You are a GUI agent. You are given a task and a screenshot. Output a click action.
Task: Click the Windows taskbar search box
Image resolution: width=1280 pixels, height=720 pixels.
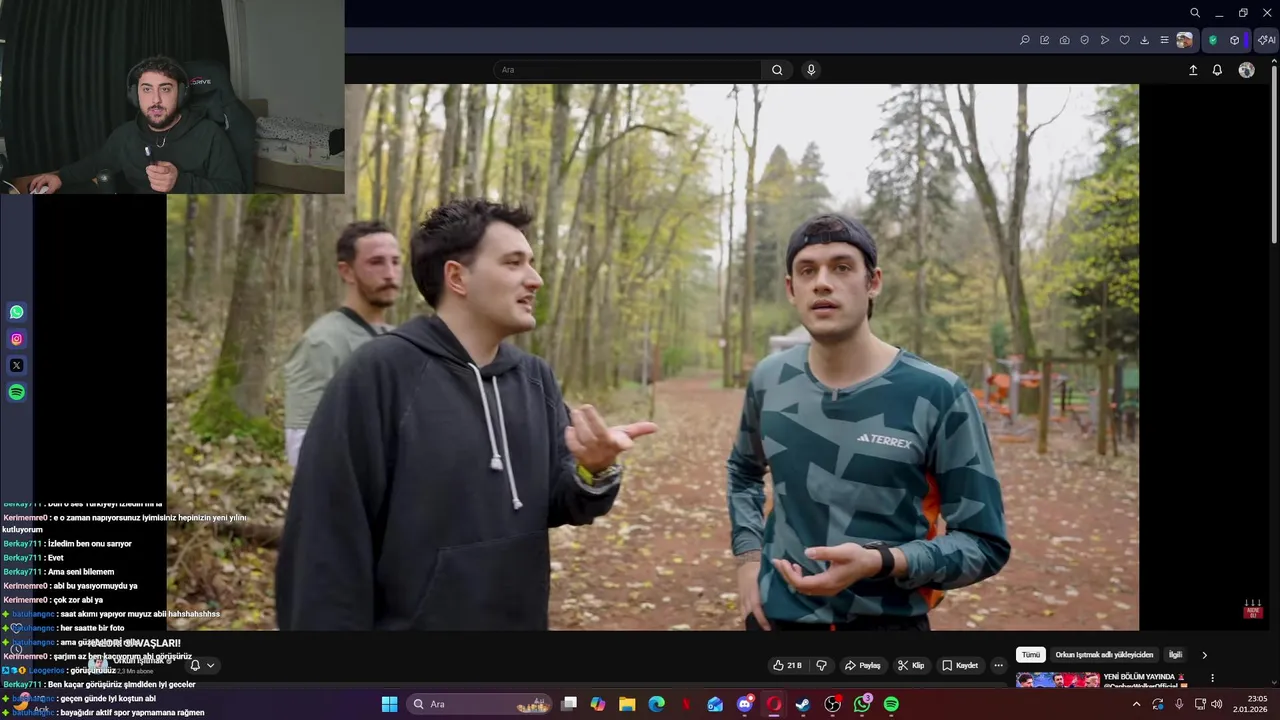479,704
